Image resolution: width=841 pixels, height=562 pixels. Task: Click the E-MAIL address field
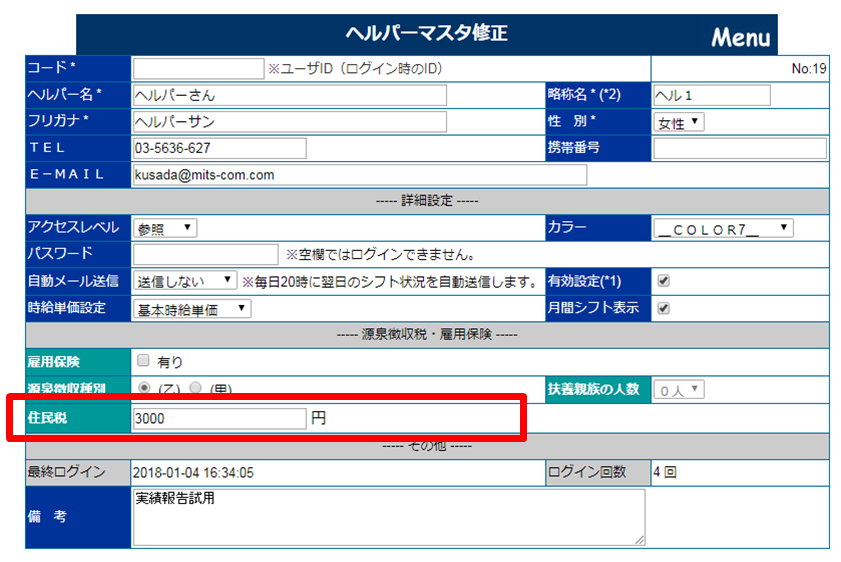click(359, 174)
